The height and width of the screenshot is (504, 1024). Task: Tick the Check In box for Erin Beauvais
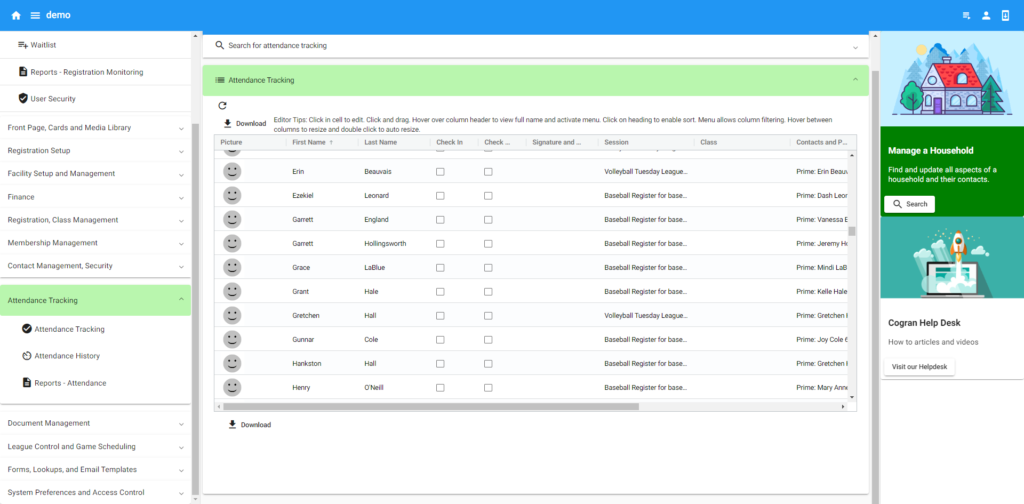click(440, 171)
